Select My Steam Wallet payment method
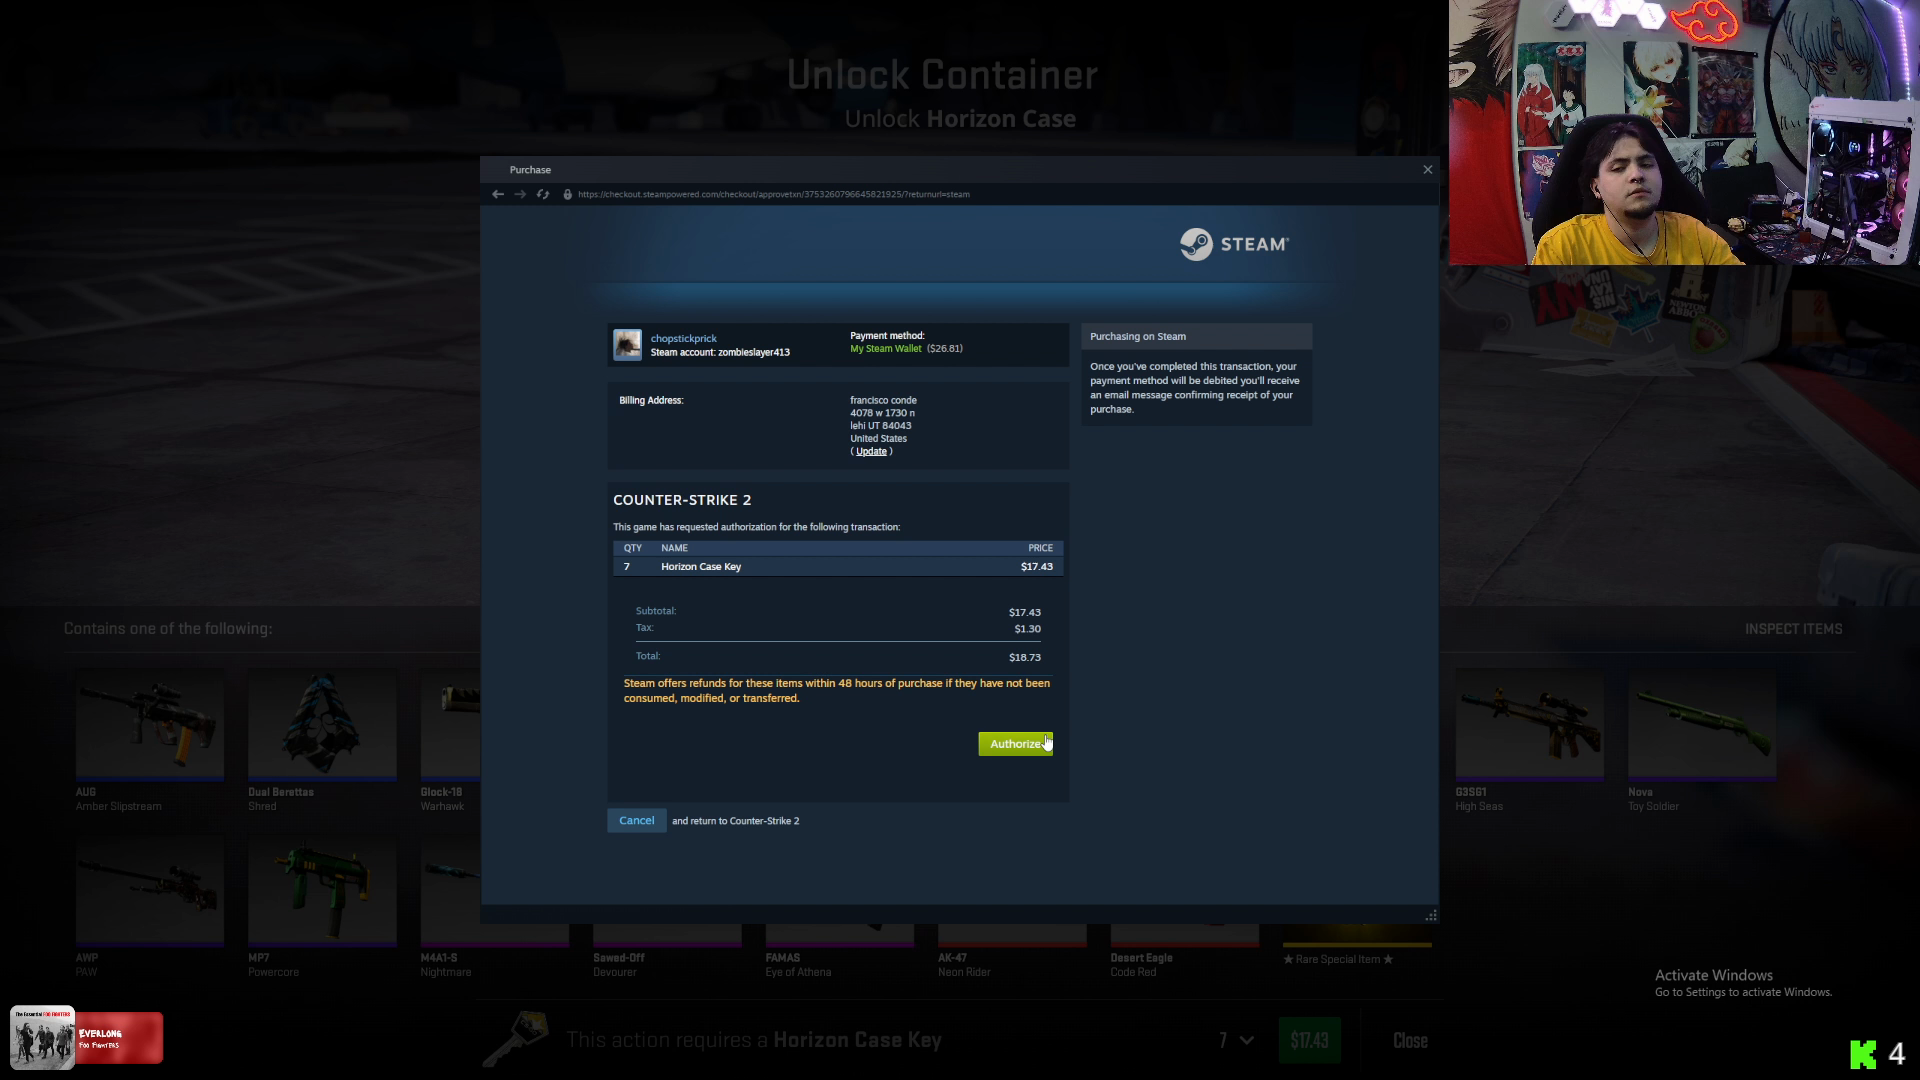1920x1080 pixels. pyautogui.click(x=886, y=349)
